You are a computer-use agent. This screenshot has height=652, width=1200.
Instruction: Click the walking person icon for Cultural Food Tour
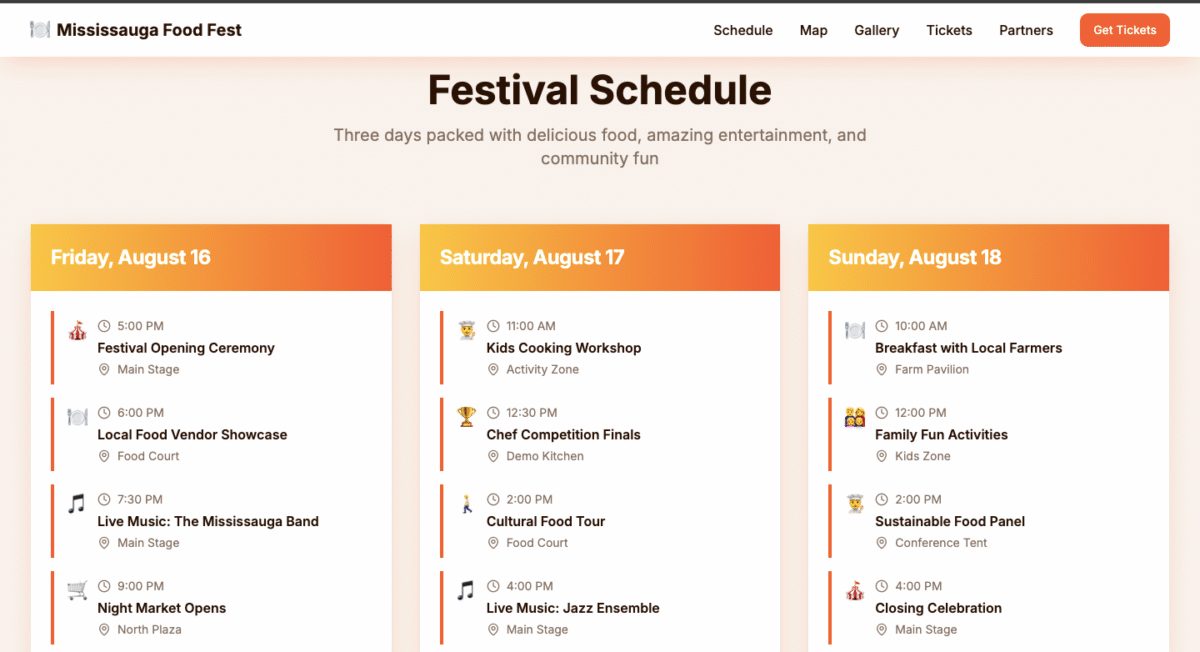pyautogui.click(x=466, y=504)
